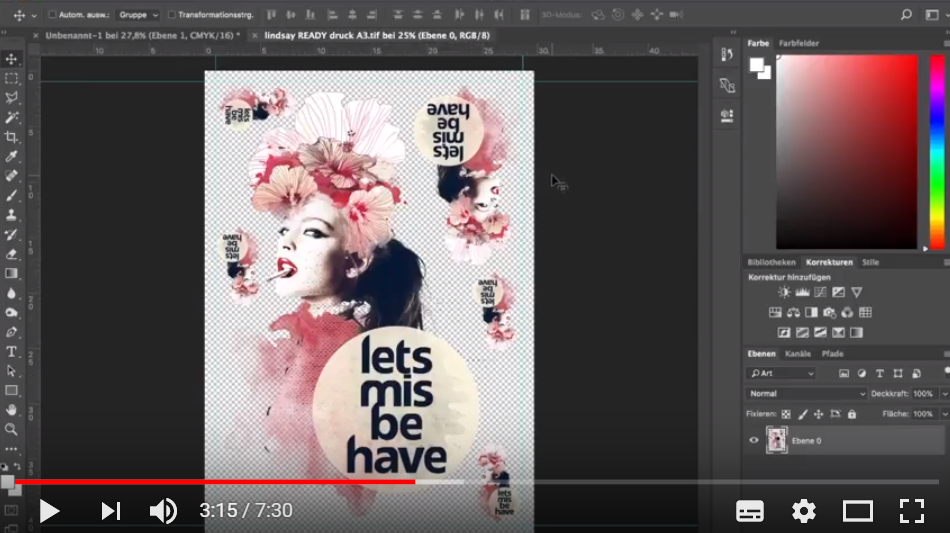Add Vibrance adjustment triangle icon
The width and height of the screenshot is (950, 533).
pos(857,292)
